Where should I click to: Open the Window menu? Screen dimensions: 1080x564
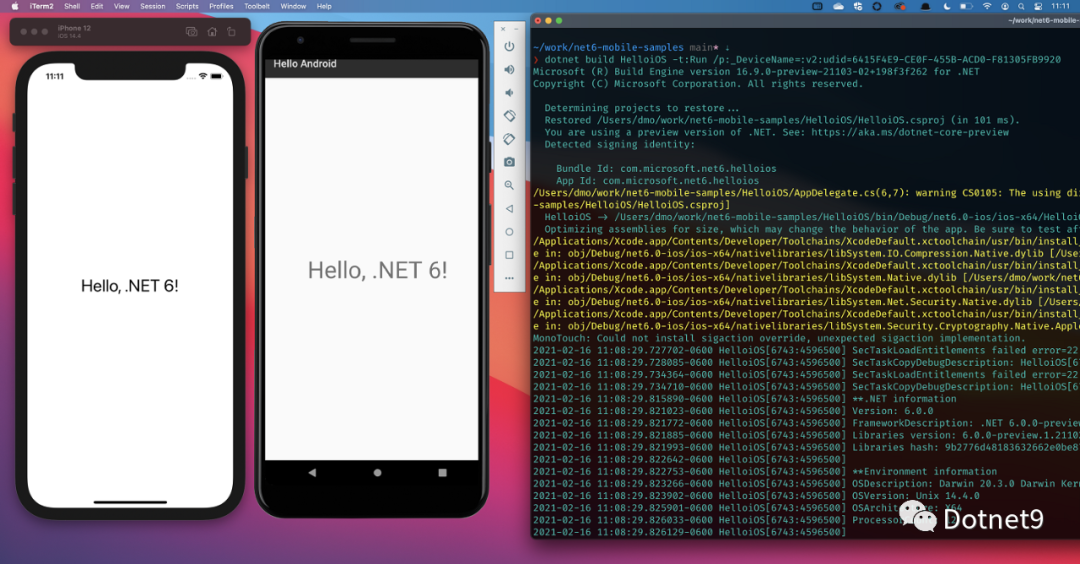[x=293, y=6]
